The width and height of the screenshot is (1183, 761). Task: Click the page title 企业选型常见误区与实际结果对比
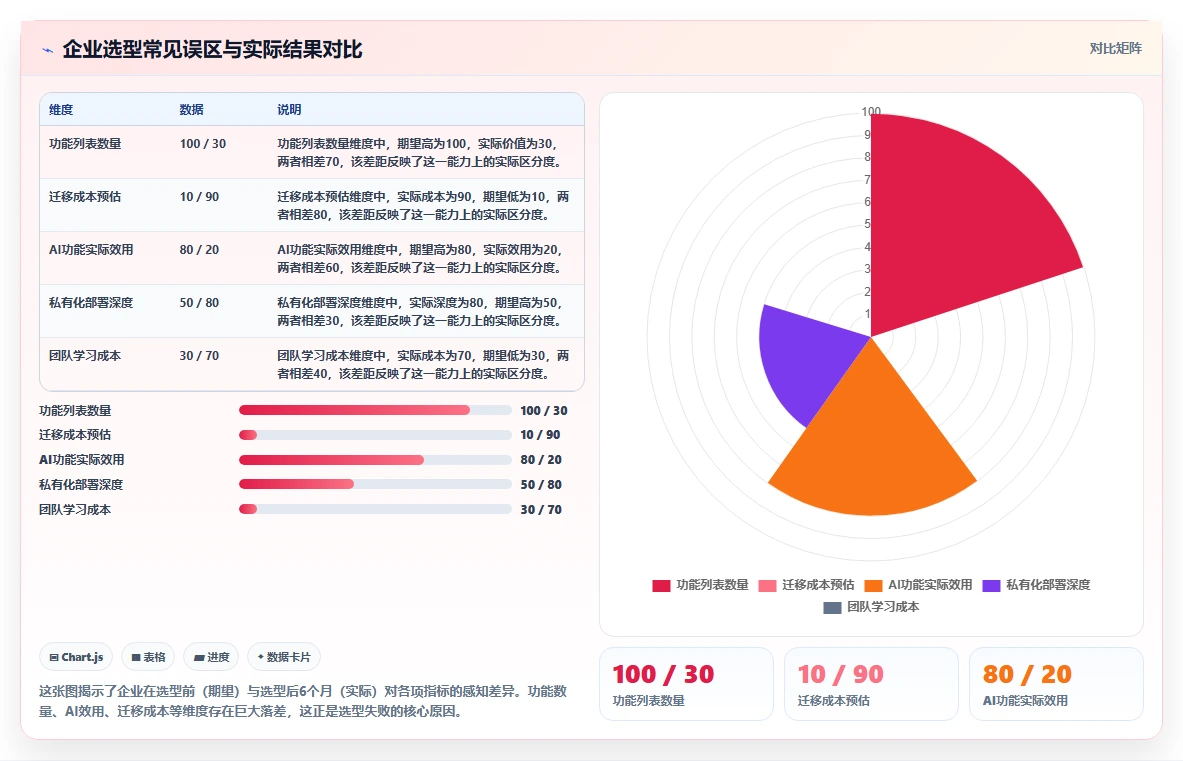[x=212, y=50]
